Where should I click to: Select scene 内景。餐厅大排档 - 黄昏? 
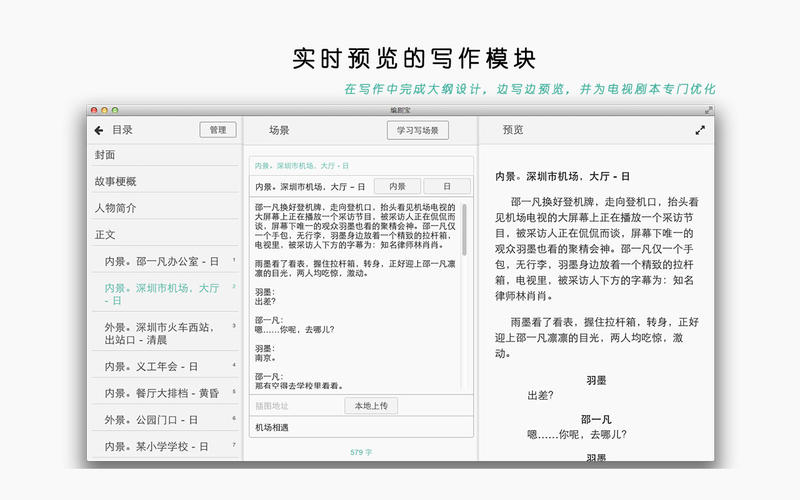(x=164, y=393)
